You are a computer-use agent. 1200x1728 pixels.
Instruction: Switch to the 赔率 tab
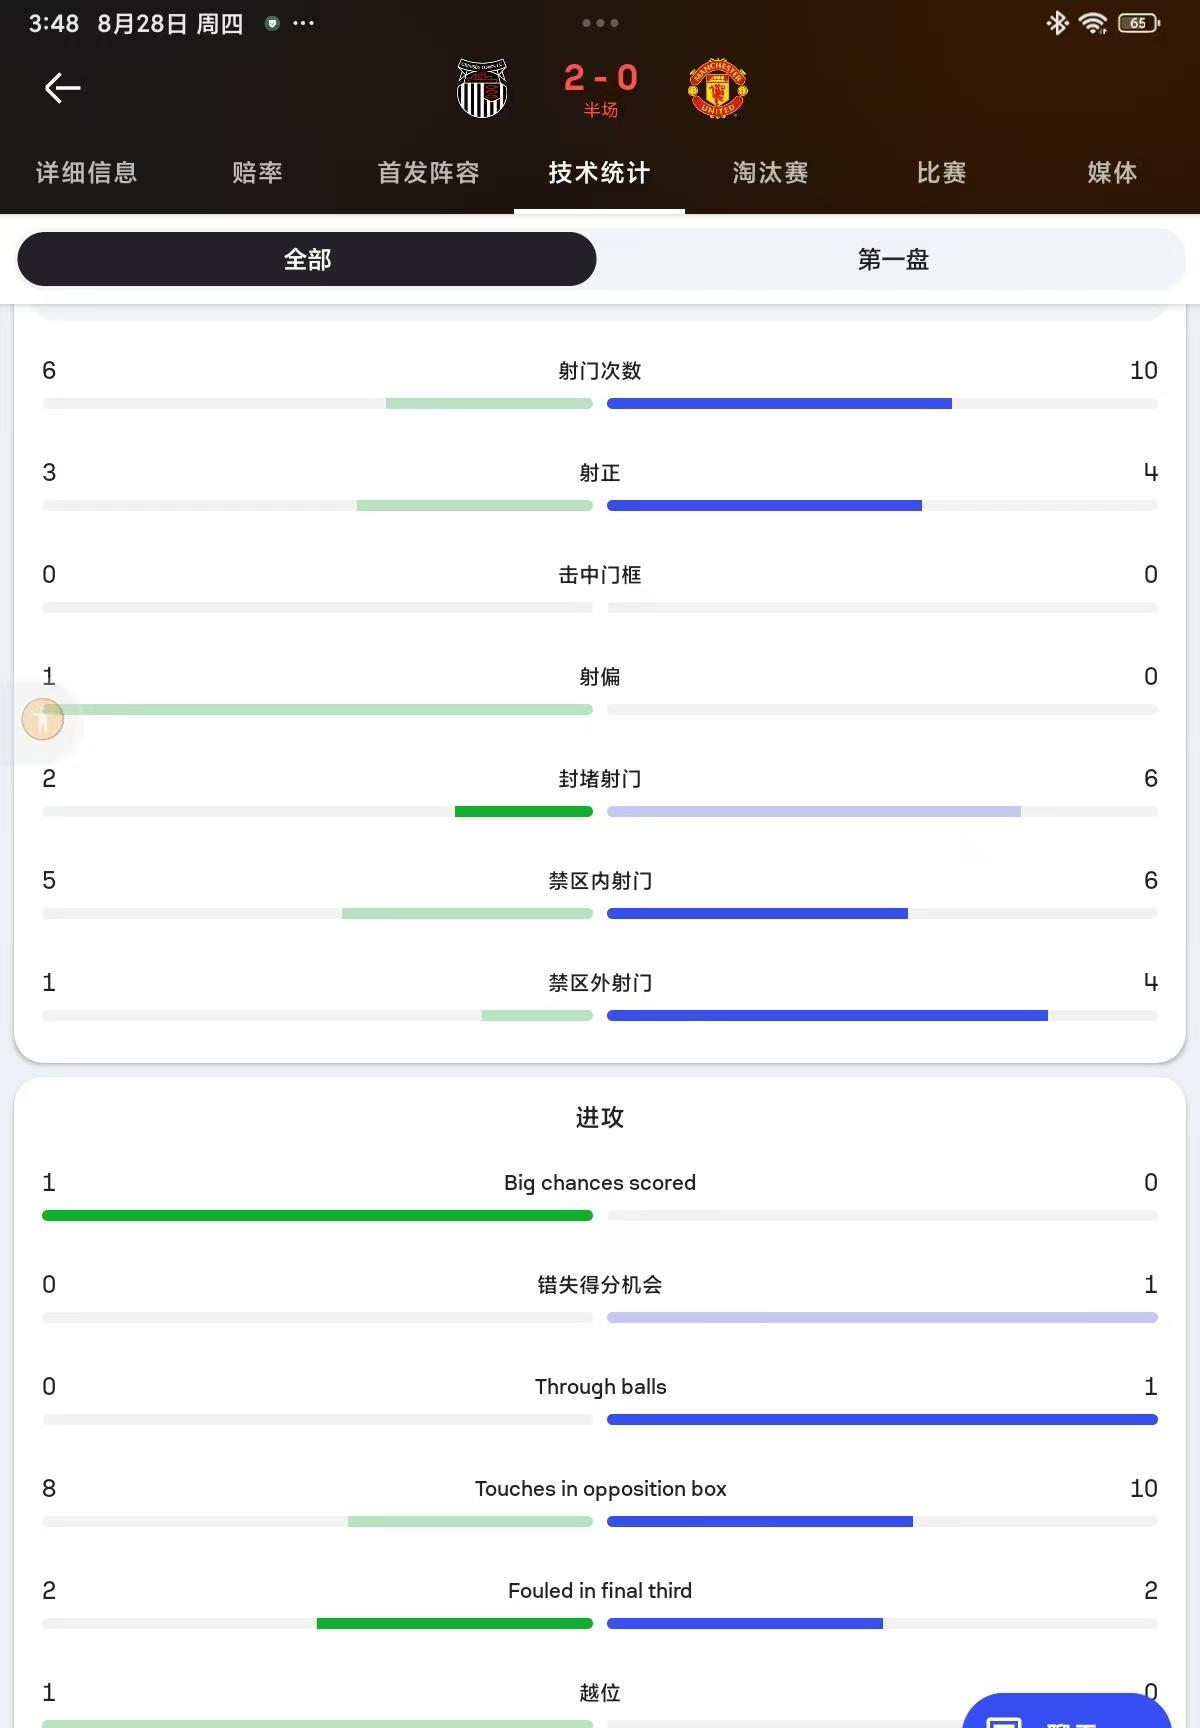tap(257, 173)
